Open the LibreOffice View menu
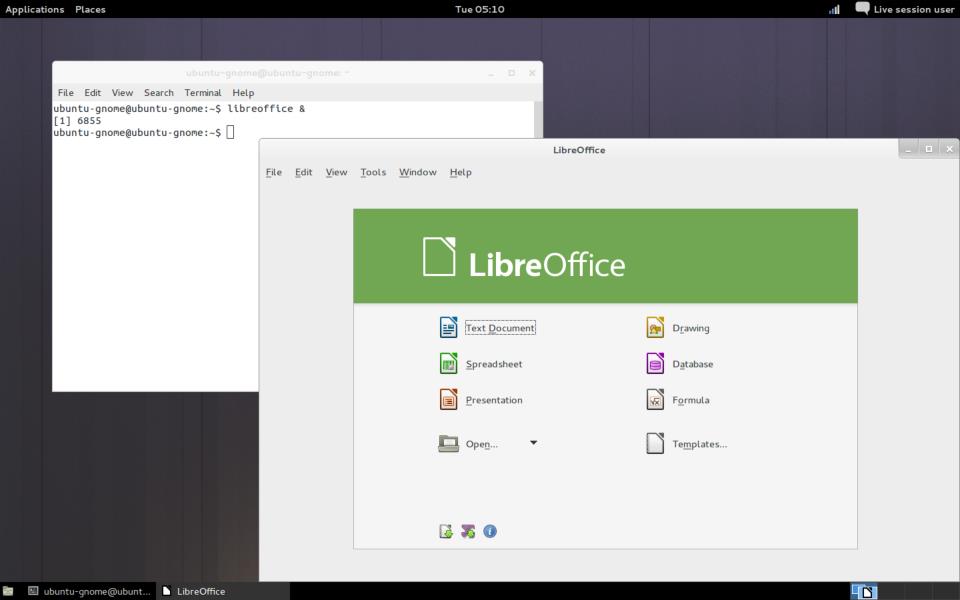 (337, 173)
